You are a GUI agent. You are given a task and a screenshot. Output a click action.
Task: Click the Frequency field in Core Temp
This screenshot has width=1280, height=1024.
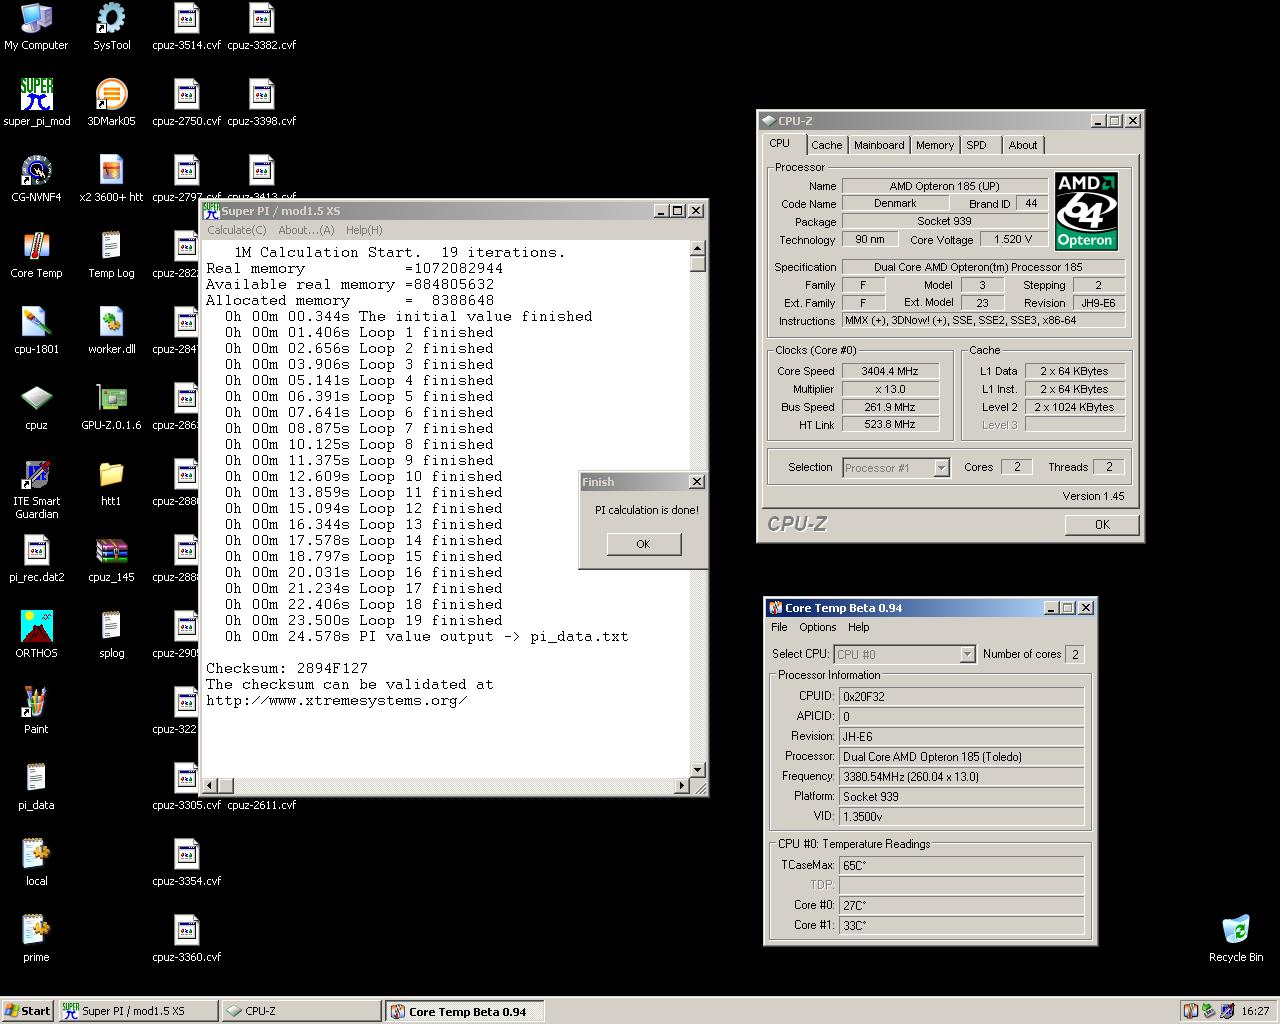[x=961, y=776]
